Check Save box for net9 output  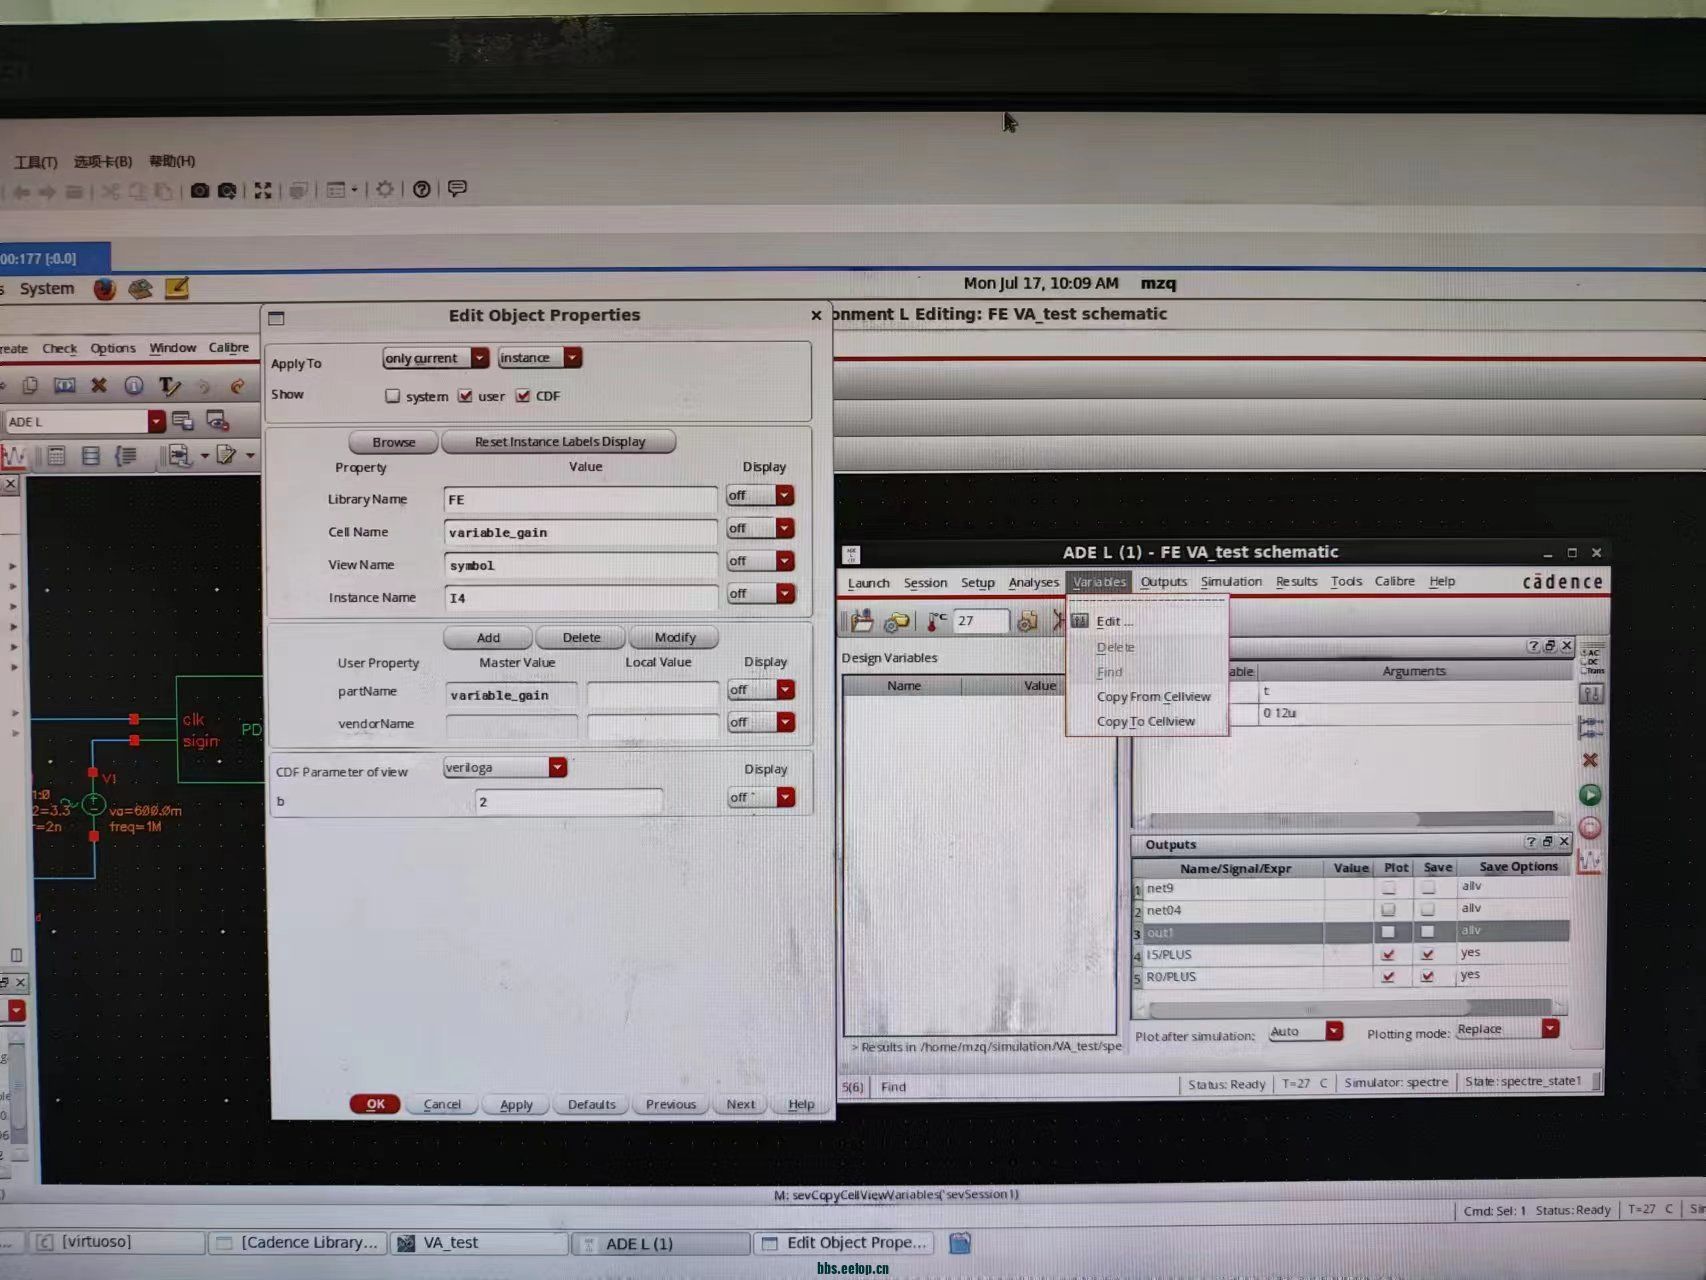[1428, 888]
